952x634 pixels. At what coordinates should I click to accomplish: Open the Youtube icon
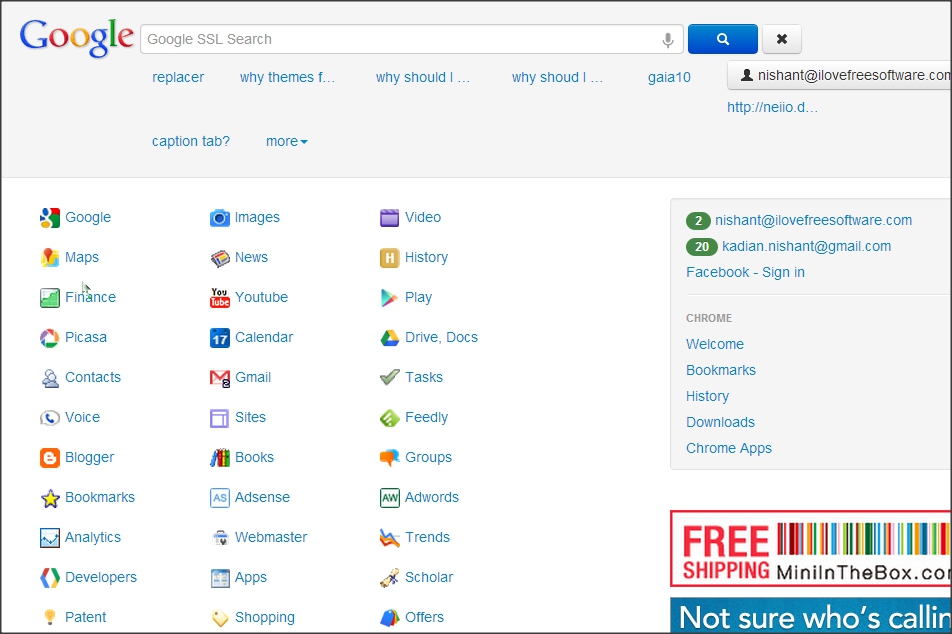220,298
